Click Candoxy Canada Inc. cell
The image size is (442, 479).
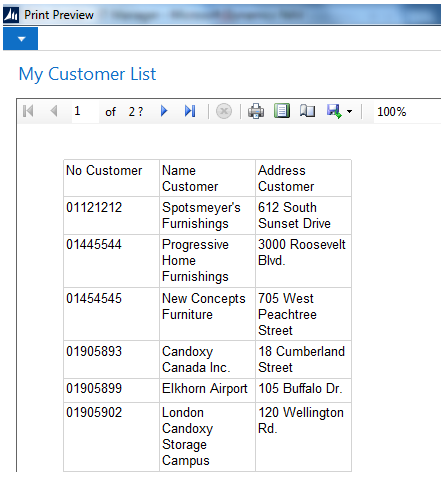click(x=207, y=359)
